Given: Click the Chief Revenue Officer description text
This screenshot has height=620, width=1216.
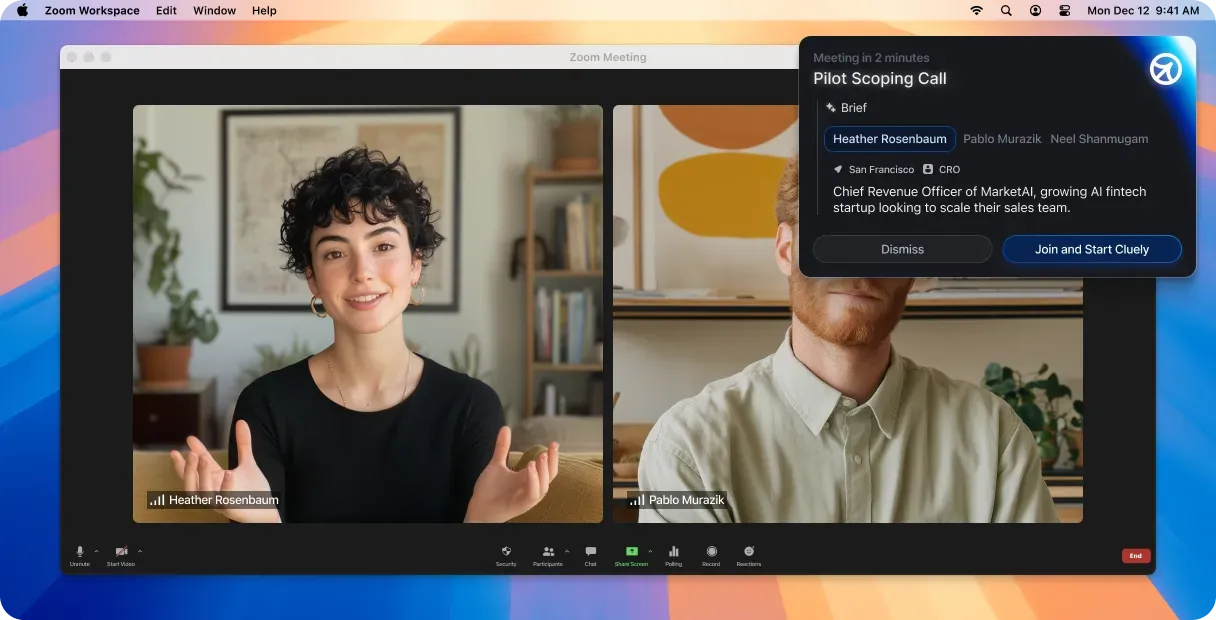Looking at the screenshot, I should (990, 199).
